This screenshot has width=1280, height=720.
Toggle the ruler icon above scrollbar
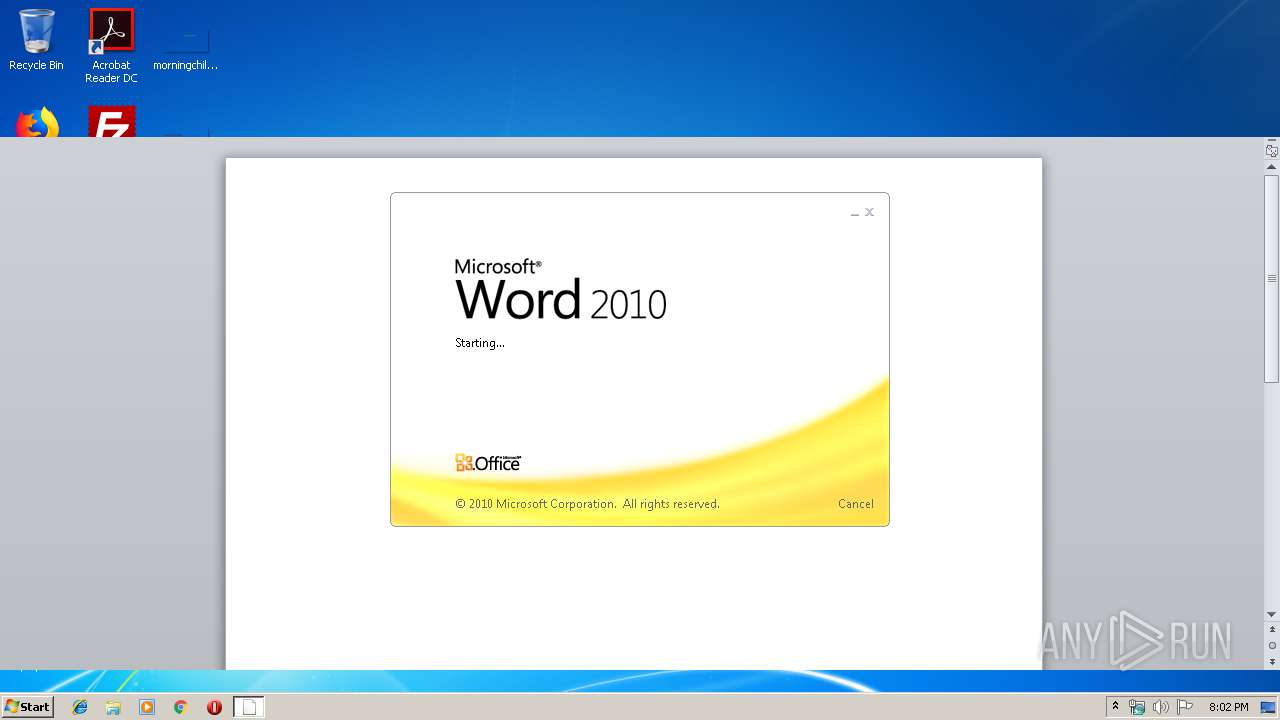pyautogui.click(x=1272, y=151)
